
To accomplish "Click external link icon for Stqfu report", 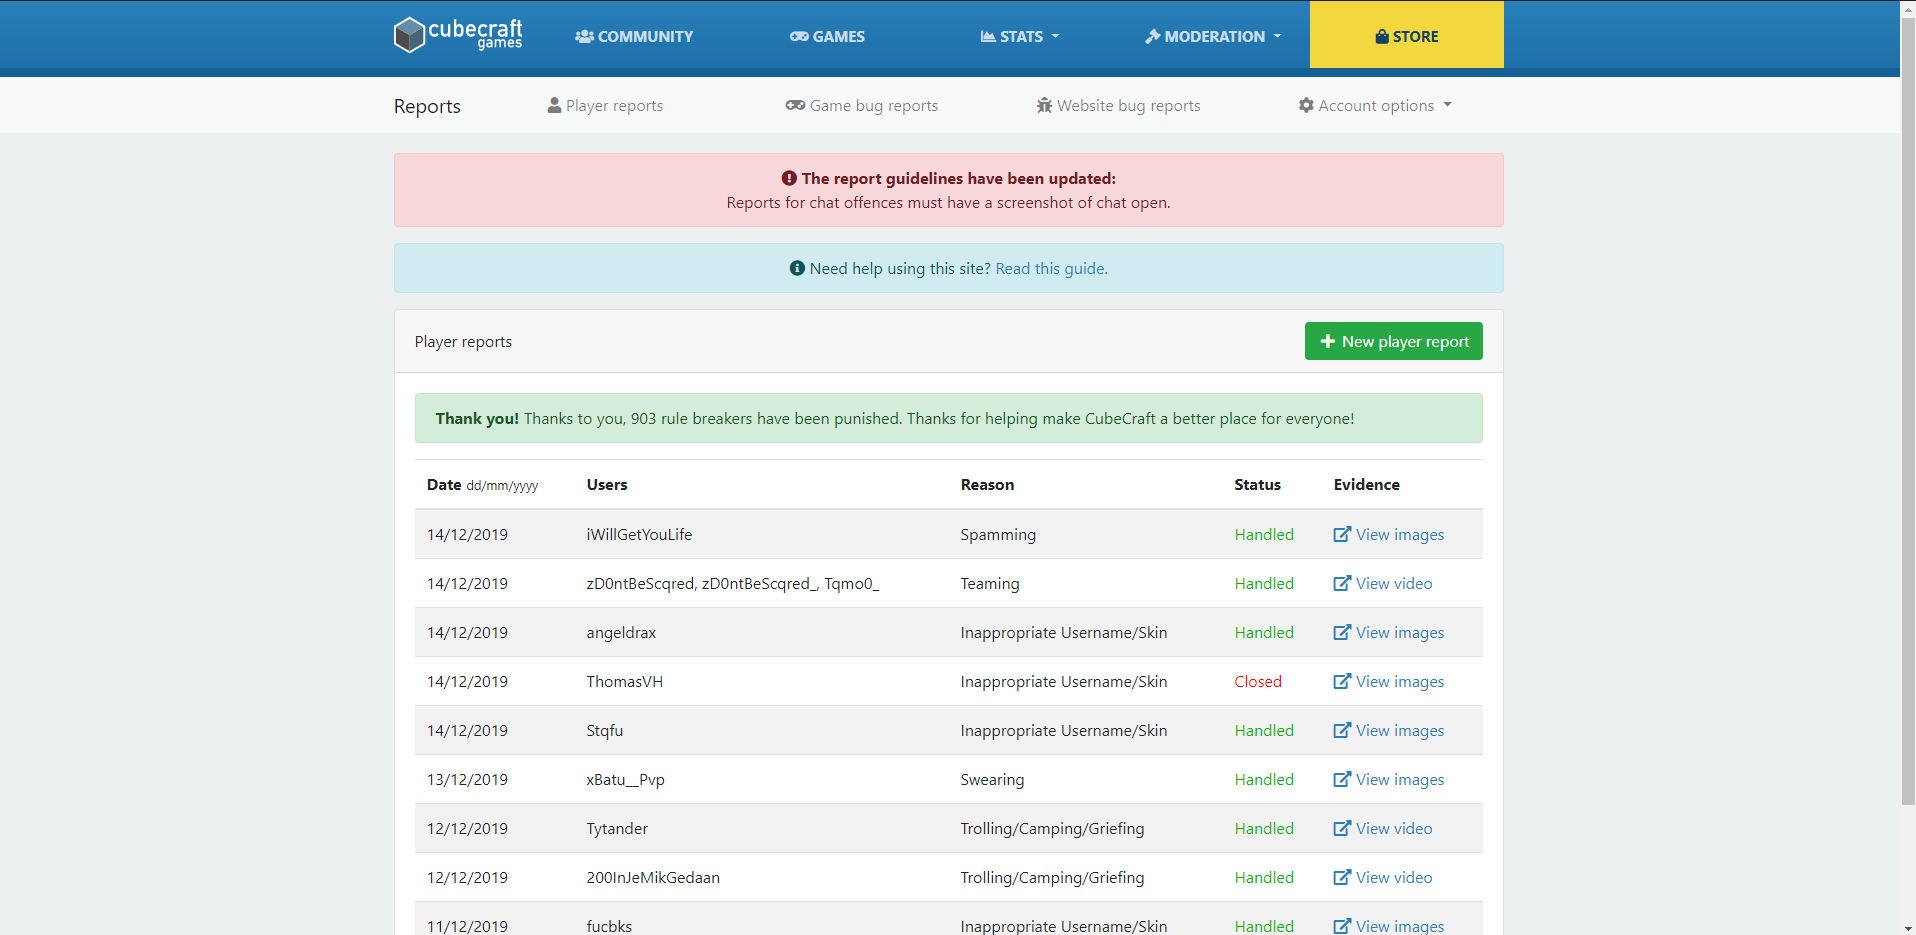I will point(1342,730).
